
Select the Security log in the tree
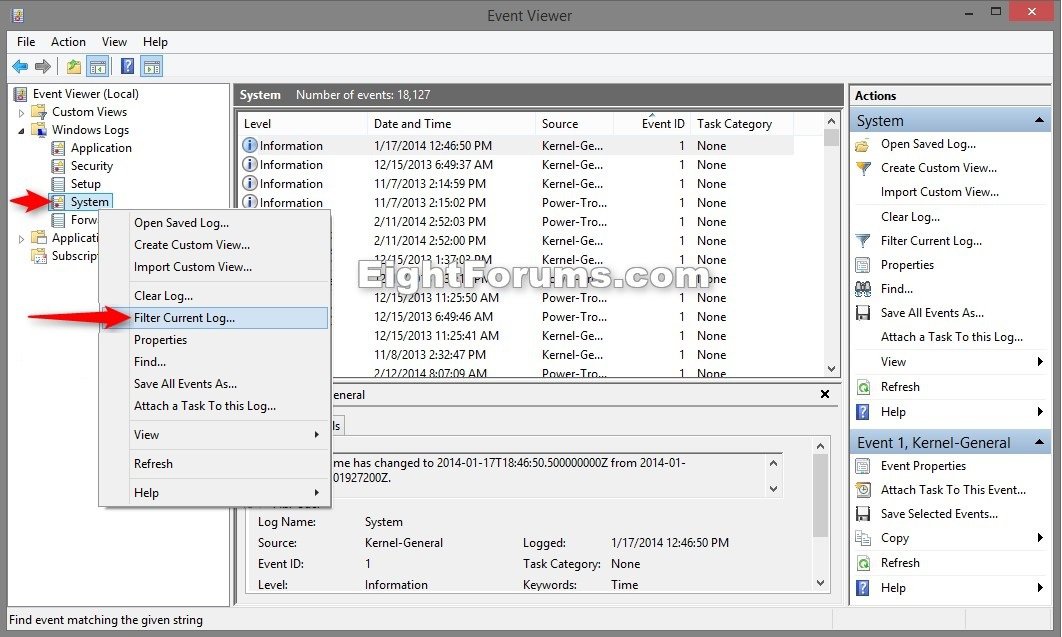pyautogui.click(x=91, y=165)
